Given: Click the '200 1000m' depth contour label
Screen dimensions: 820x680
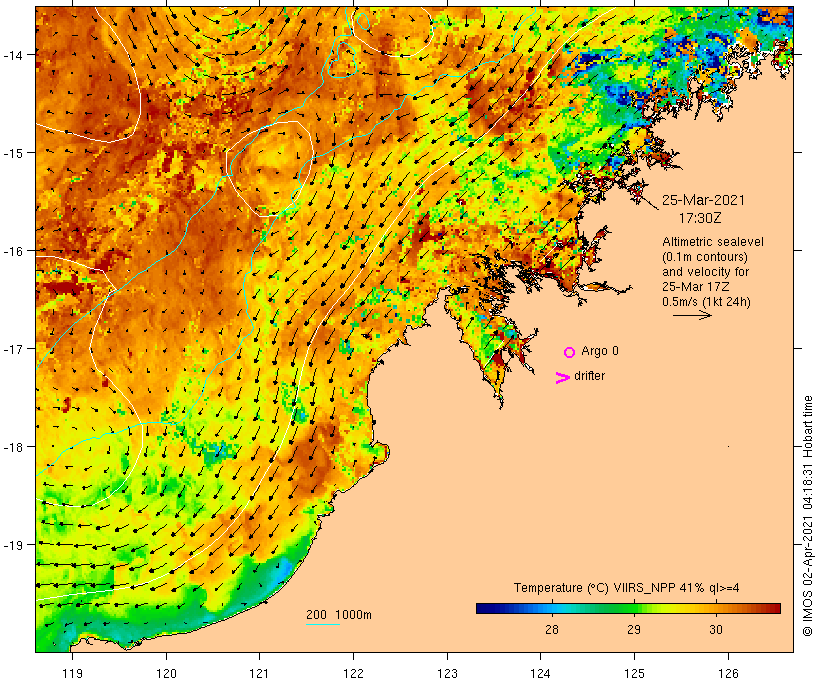Looking at the screenshot, I should coord(339,615).
